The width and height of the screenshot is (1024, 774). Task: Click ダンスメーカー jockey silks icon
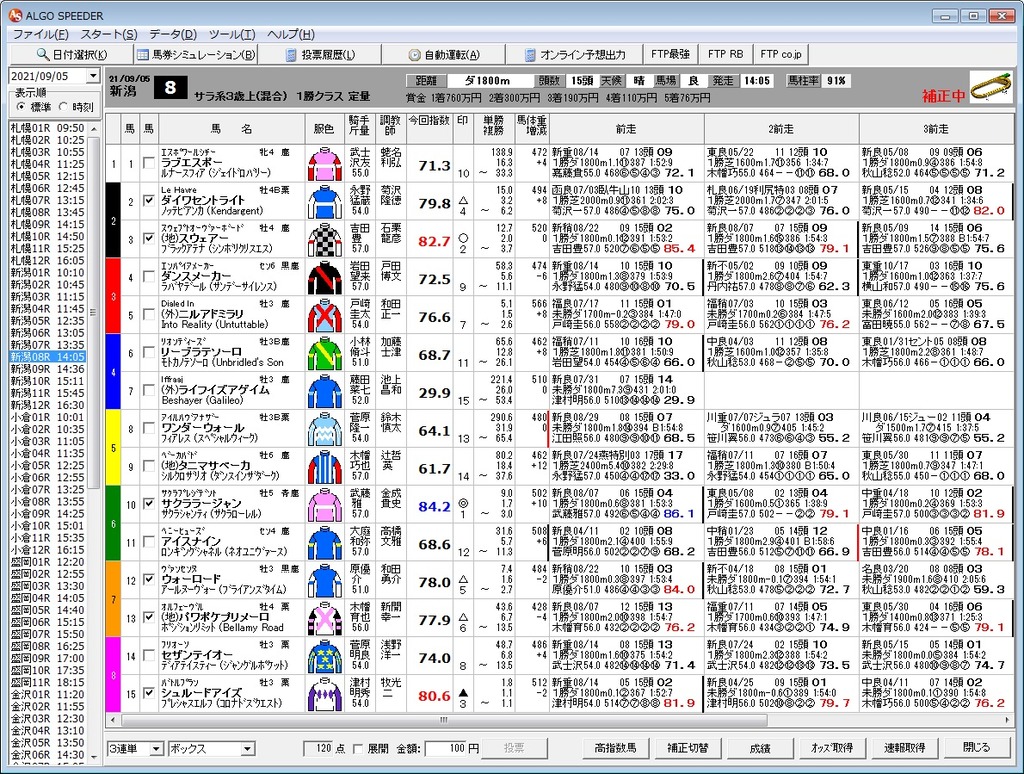coord(325,279)
